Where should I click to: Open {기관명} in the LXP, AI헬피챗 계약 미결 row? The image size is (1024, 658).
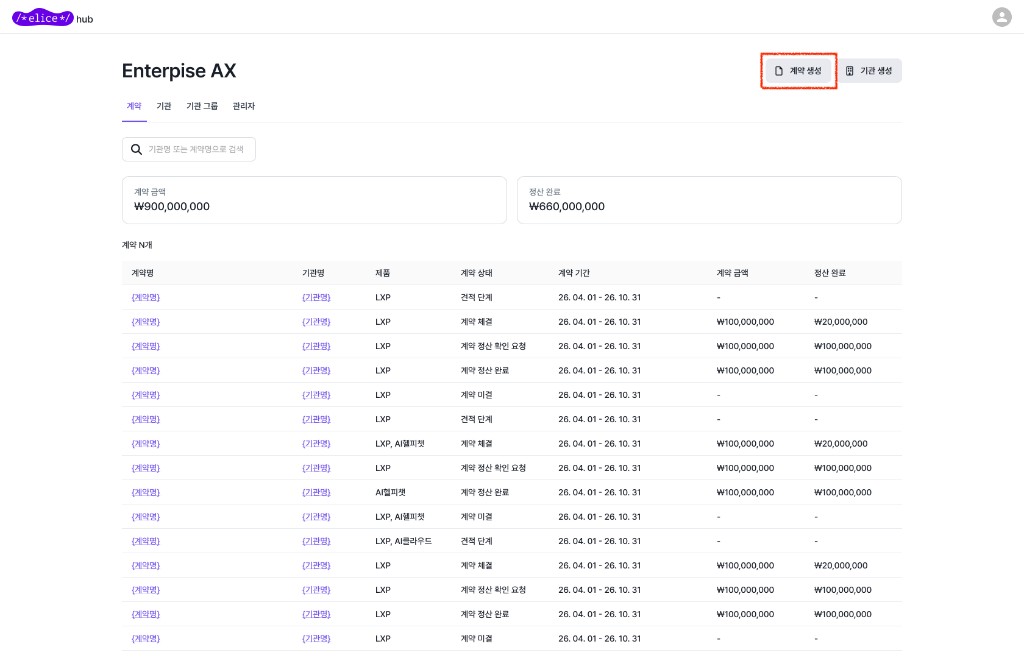click(317, 516)
